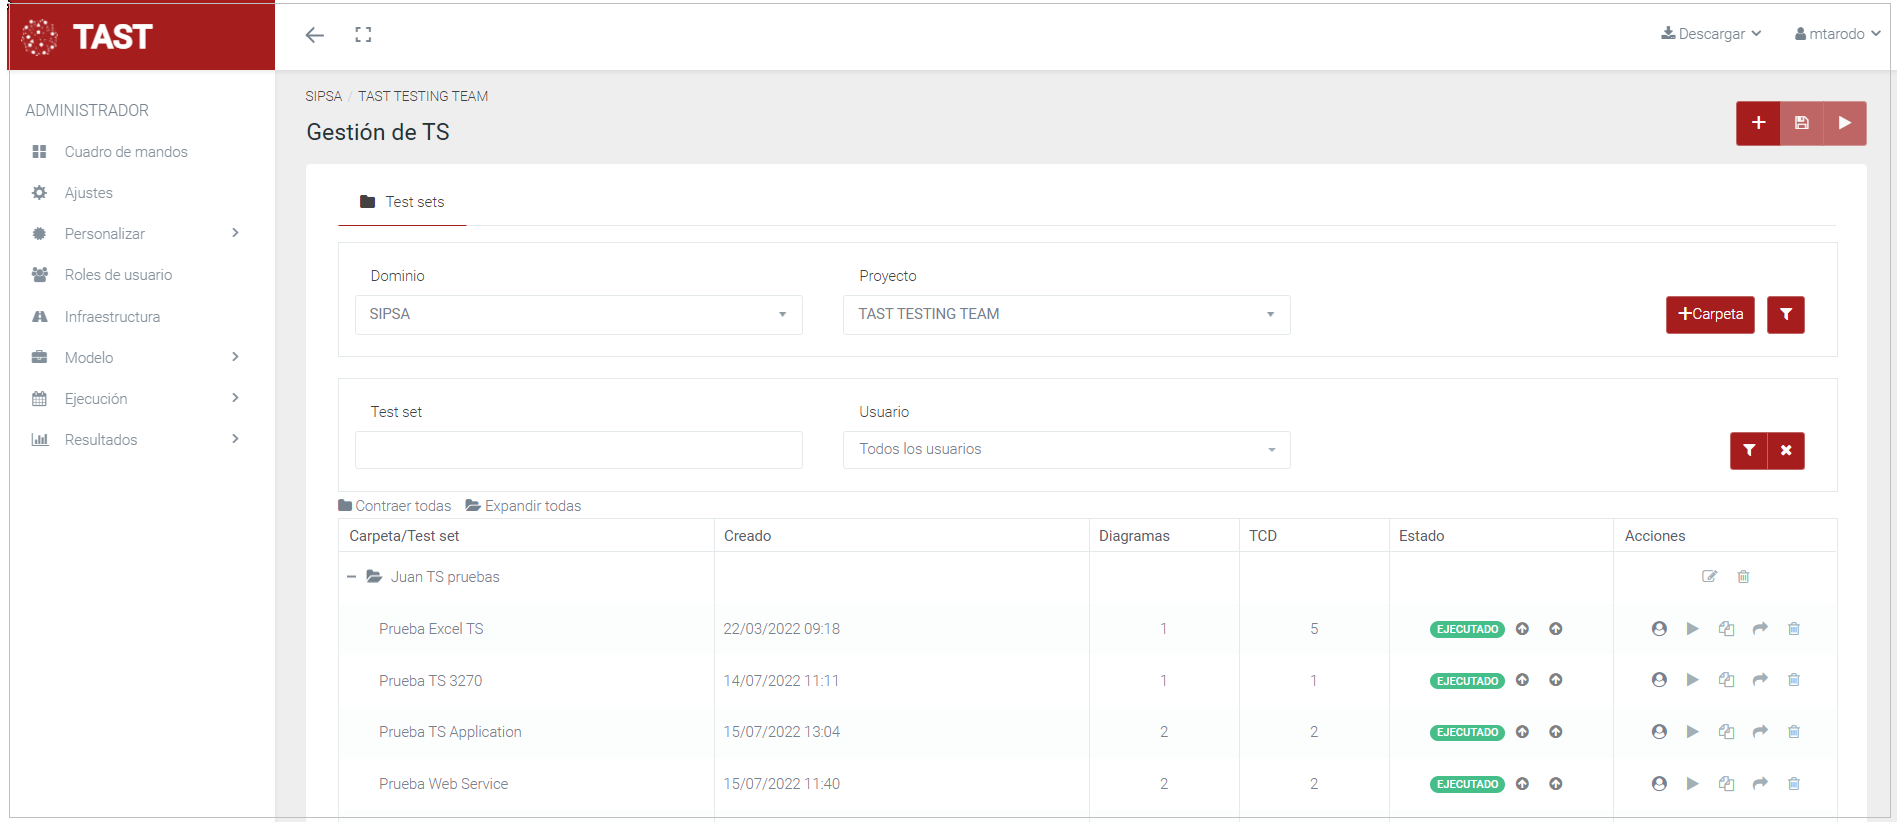Edit the Juan TS pruebas folder
The image size is (1897, 822).
coord(1709,577)
